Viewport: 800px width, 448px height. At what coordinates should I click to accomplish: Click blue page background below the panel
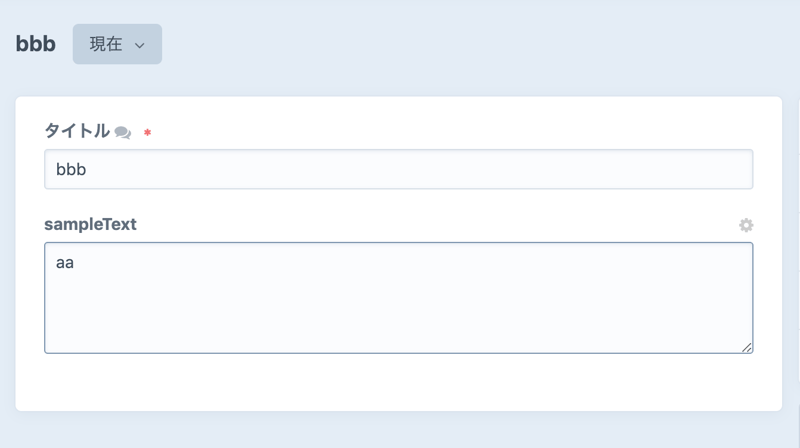pyautogui.click(x=398, y=430)
